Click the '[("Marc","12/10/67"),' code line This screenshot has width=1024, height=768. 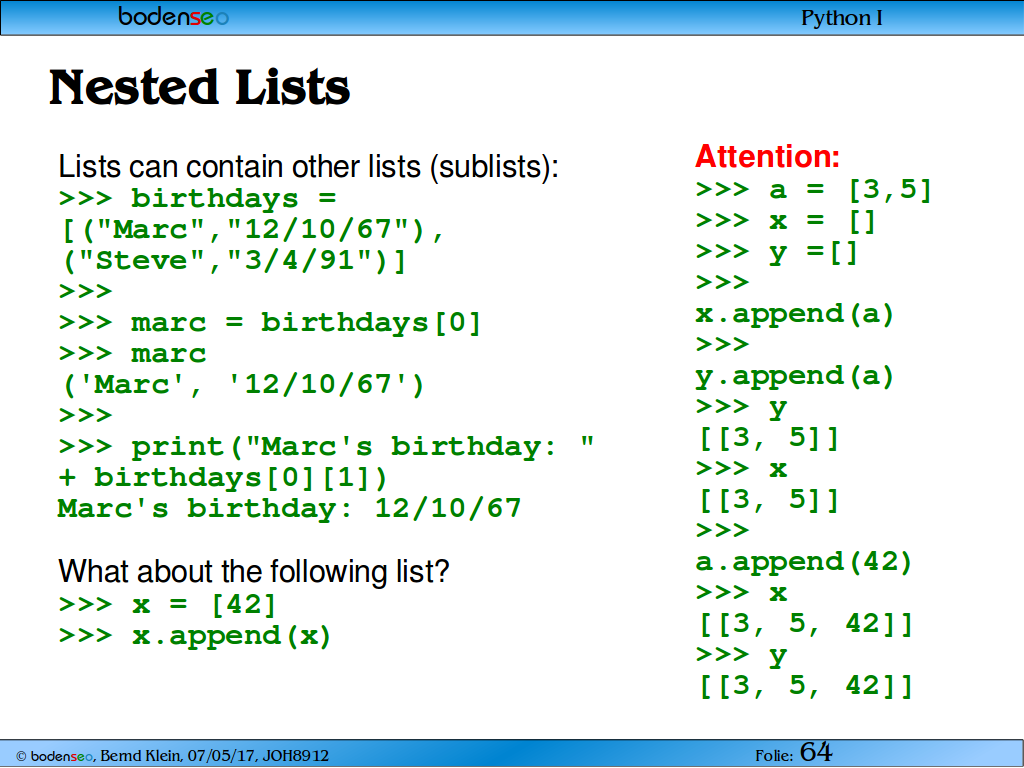(x=253, y=230)
